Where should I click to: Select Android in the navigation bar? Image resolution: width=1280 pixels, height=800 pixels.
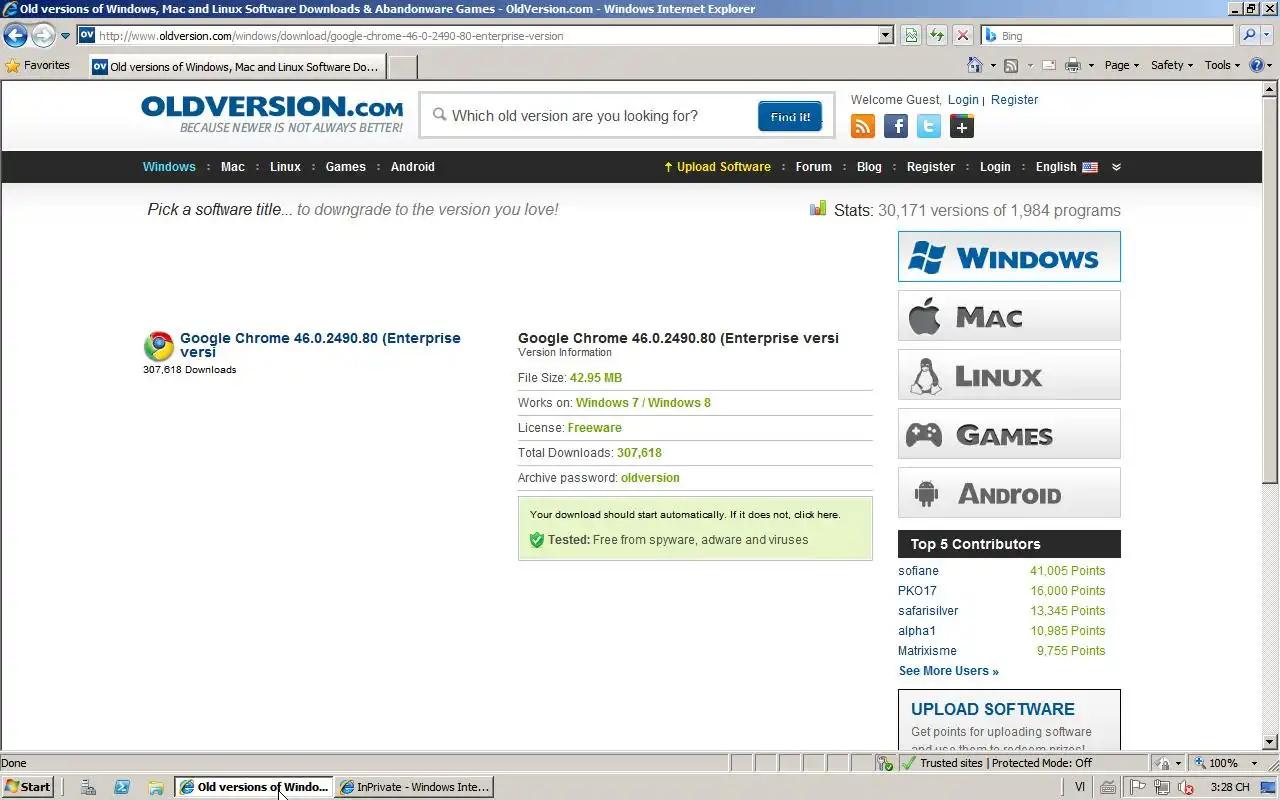(x=413, y=167)
